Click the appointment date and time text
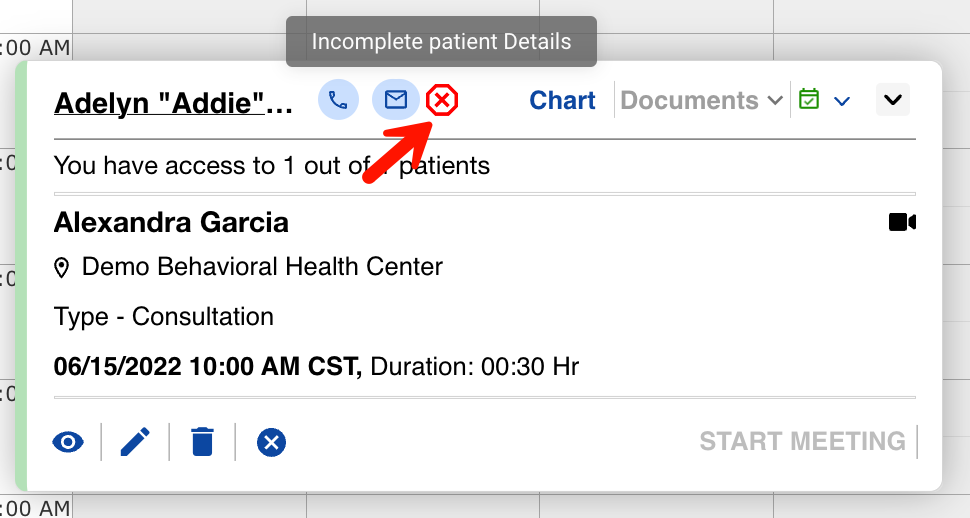 point(207,366)
